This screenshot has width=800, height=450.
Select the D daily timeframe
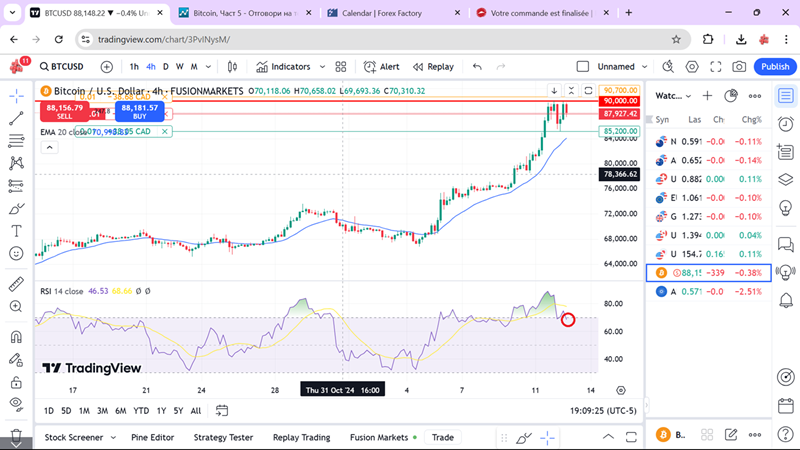point(165,67)
